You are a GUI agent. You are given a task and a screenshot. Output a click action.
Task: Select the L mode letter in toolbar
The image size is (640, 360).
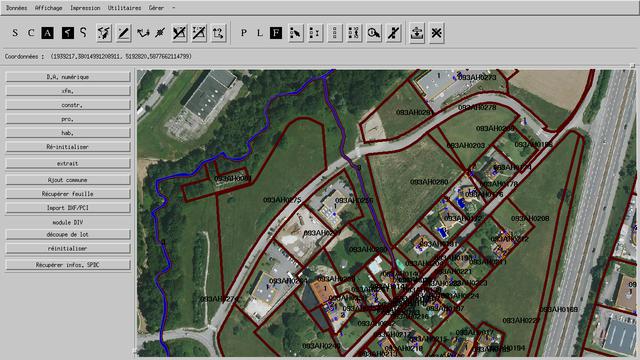[260, 33]
